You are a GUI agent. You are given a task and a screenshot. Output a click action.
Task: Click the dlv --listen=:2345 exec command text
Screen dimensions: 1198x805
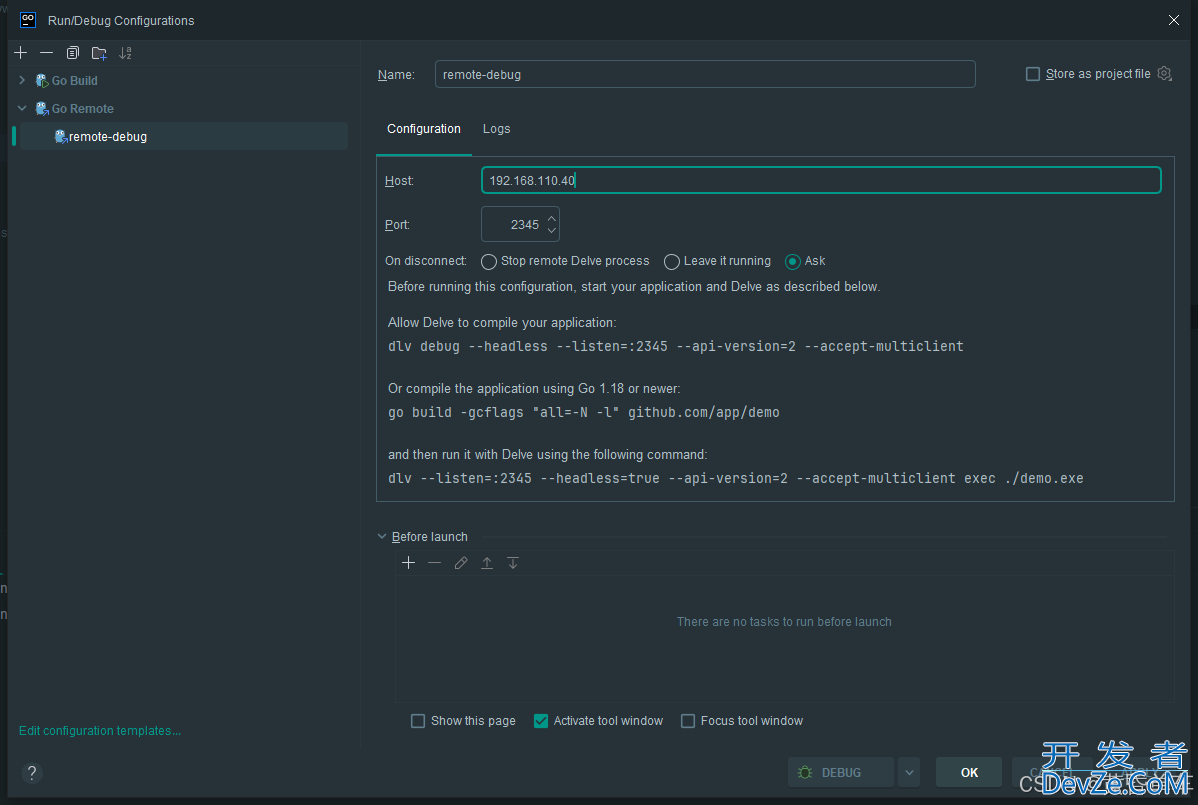coord(736,479)
